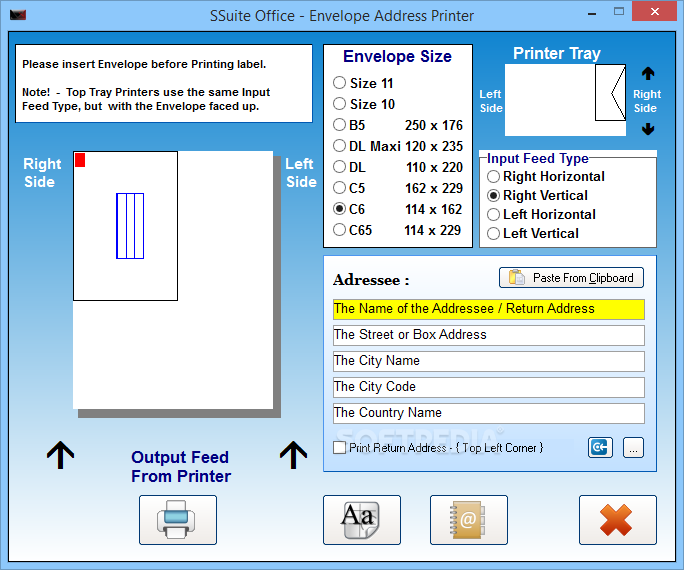The height and width of the screenshot is (570, 684).
Task: Set feed type to Left Horizontal
Action: pos(541,214)
